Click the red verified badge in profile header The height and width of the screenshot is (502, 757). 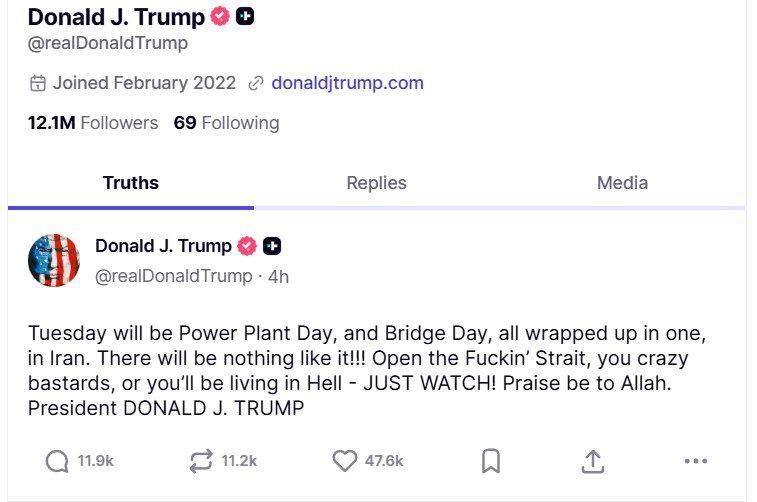220,17
